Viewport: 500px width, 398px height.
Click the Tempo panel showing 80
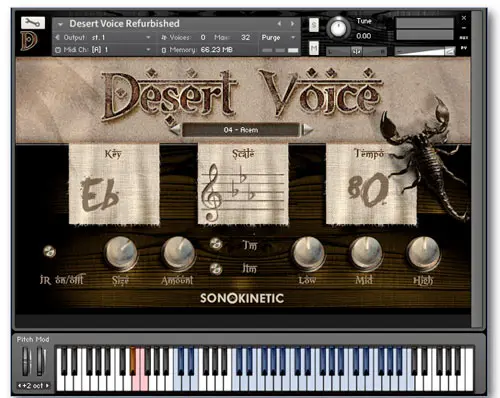coord(371,184)
